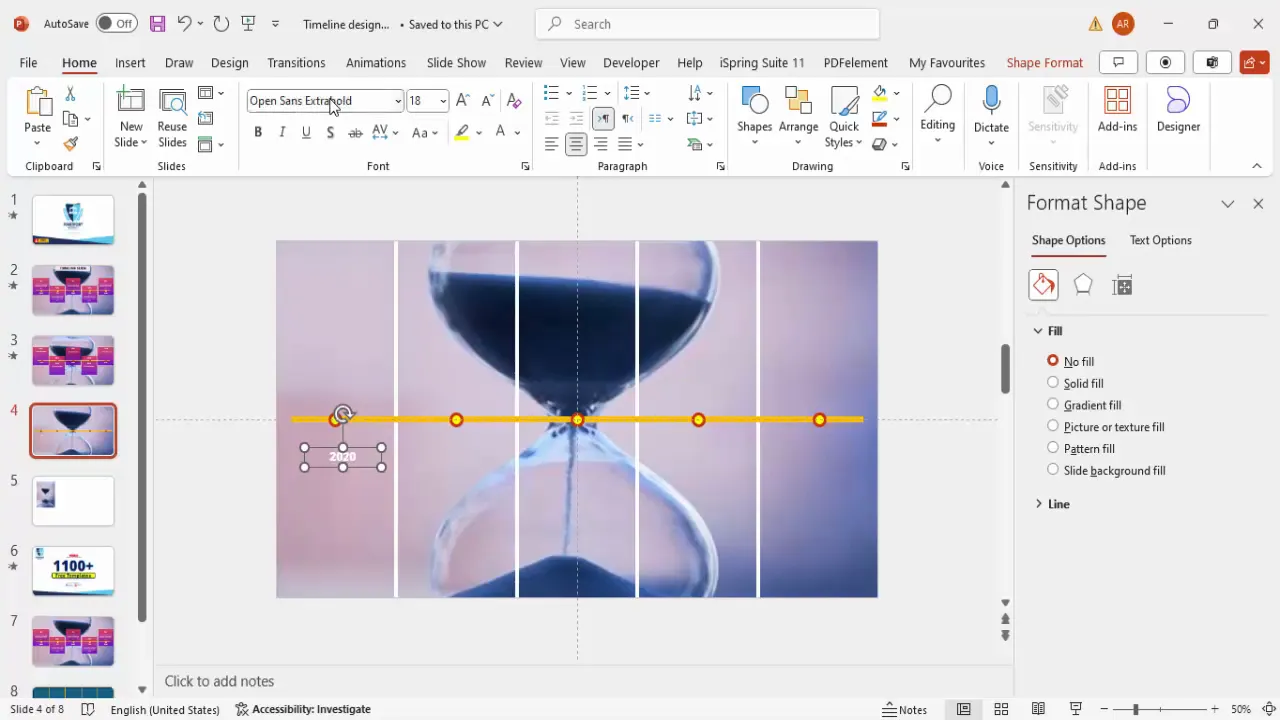Align text right
Viewport: 1280px width, 720px height.
pos(601,144)
